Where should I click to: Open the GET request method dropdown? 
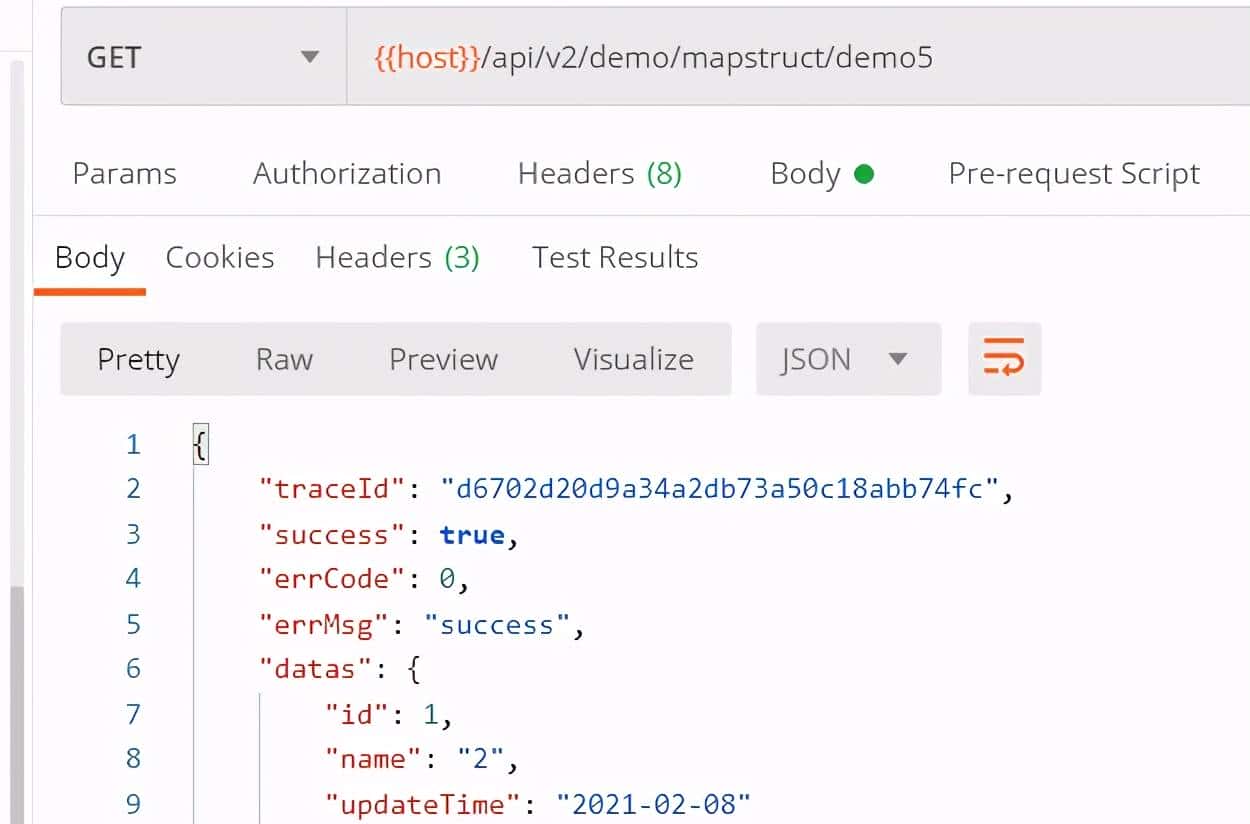click(x=310, y=57)
